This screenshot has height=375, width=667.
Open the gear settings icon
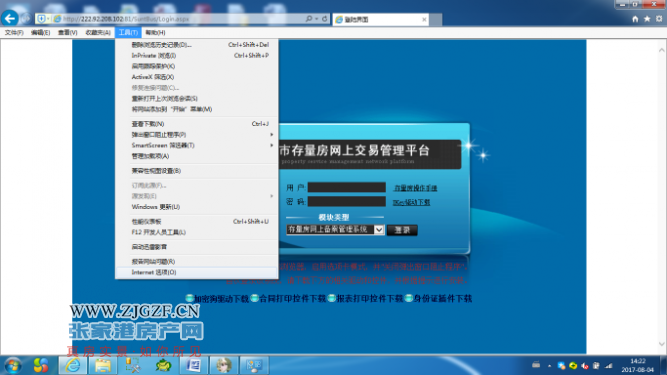point(659,19)
